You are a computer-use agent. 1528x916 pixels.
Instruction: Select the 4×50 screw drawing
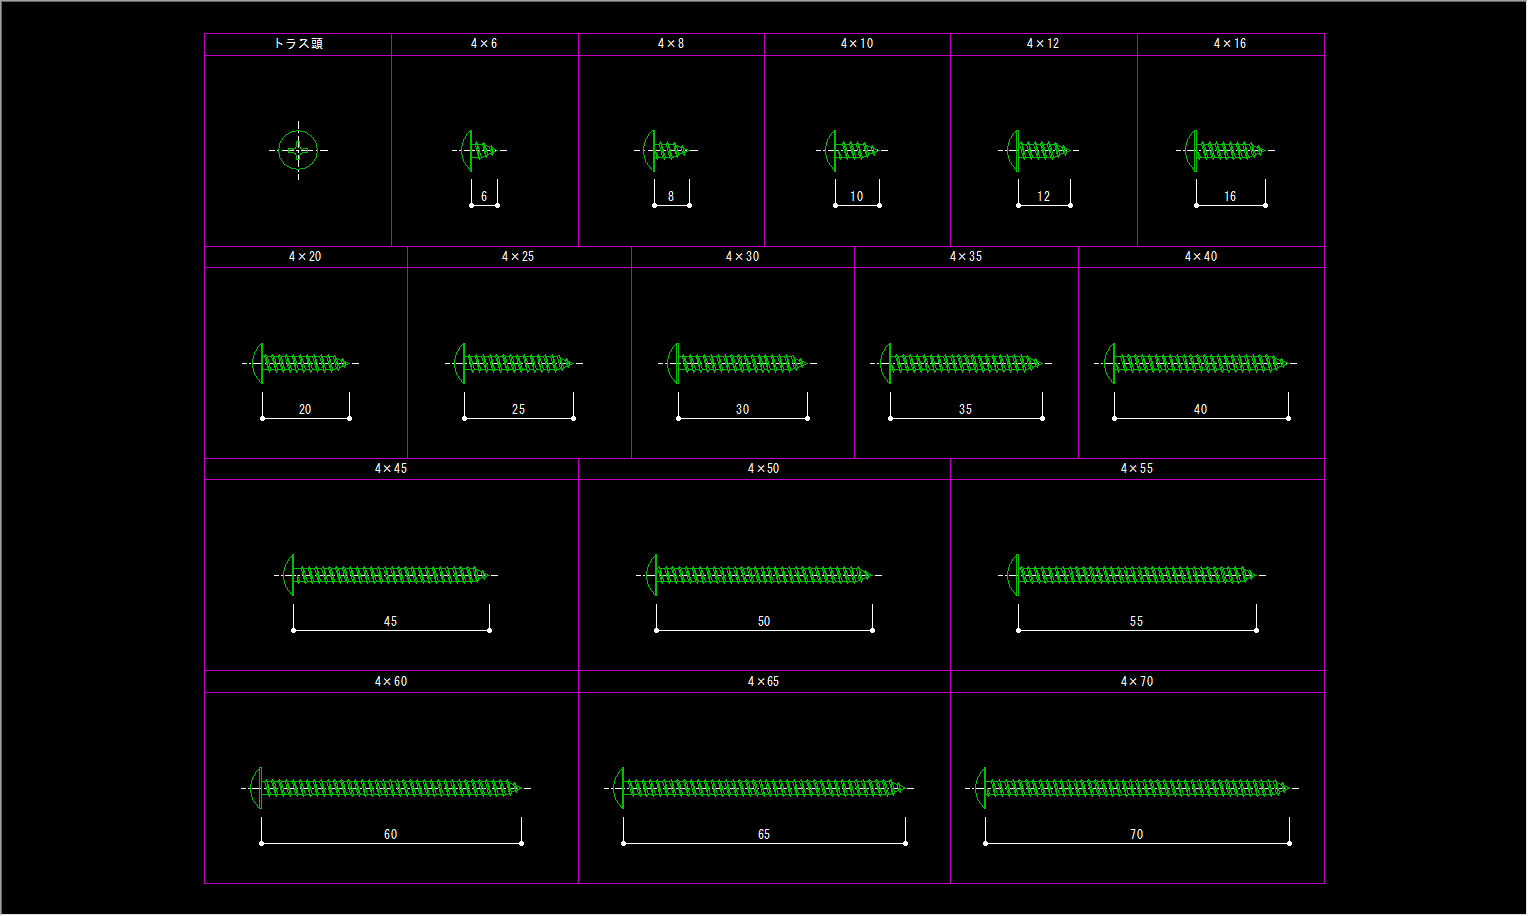[x=759, y=575]
